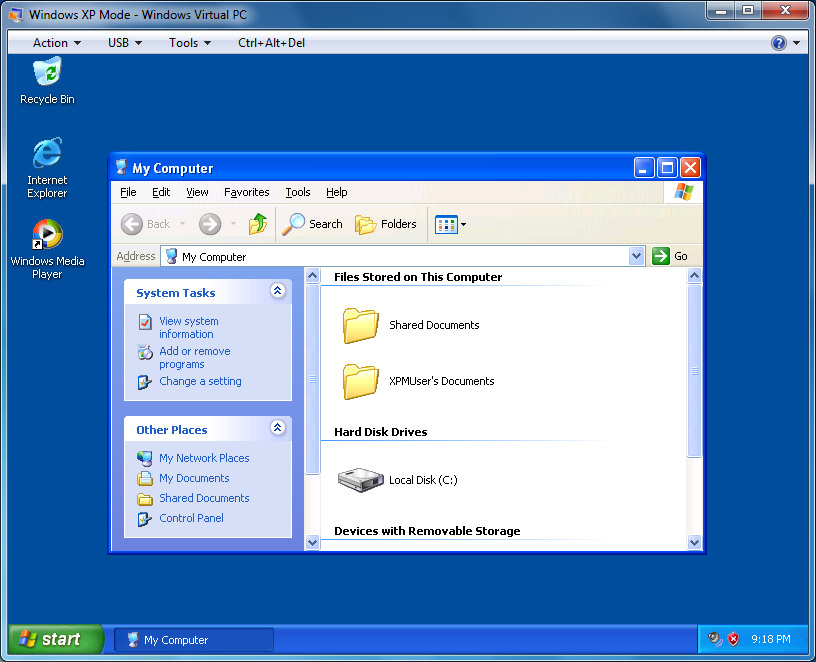Click the file list scroll down arrow
The width and height of the screenshot is (816, 662).
(695, 542)
